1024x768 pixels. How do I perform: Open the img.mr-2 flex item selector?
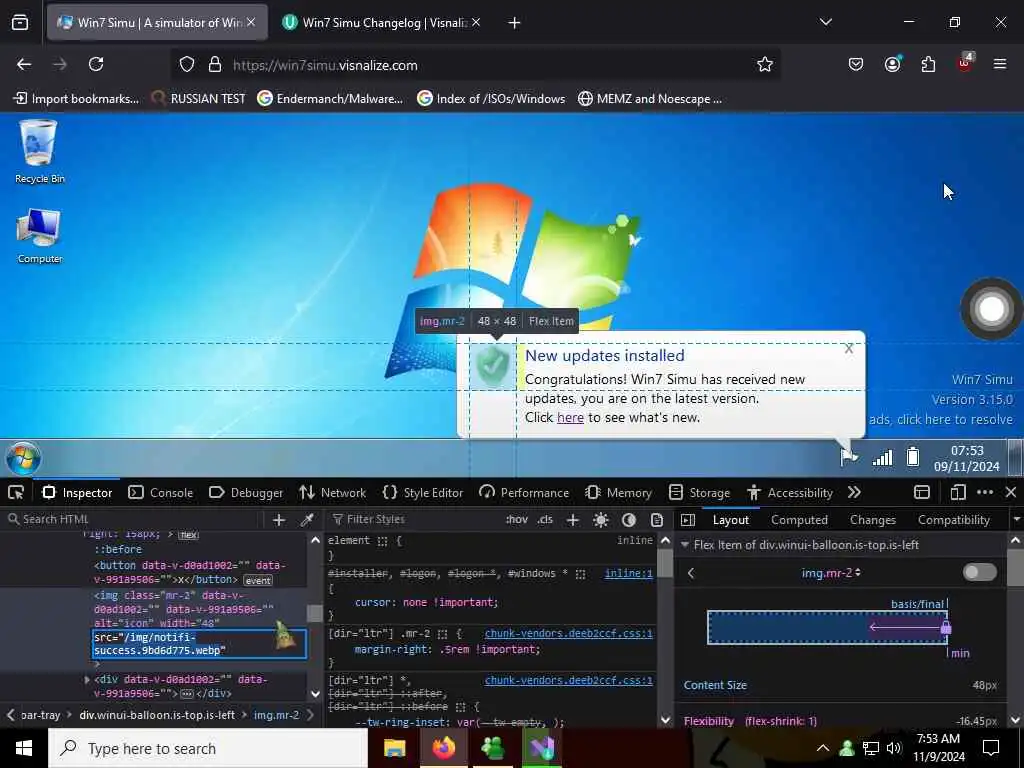tap(831, 573)
